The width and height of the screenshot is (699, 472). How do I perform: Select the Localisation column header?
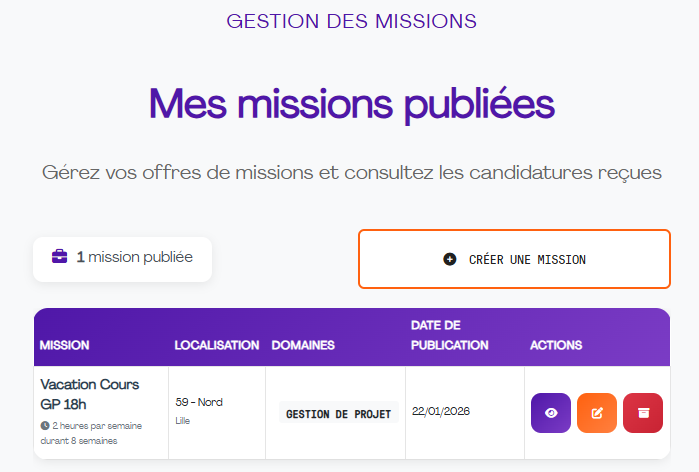tap(217, 345)
